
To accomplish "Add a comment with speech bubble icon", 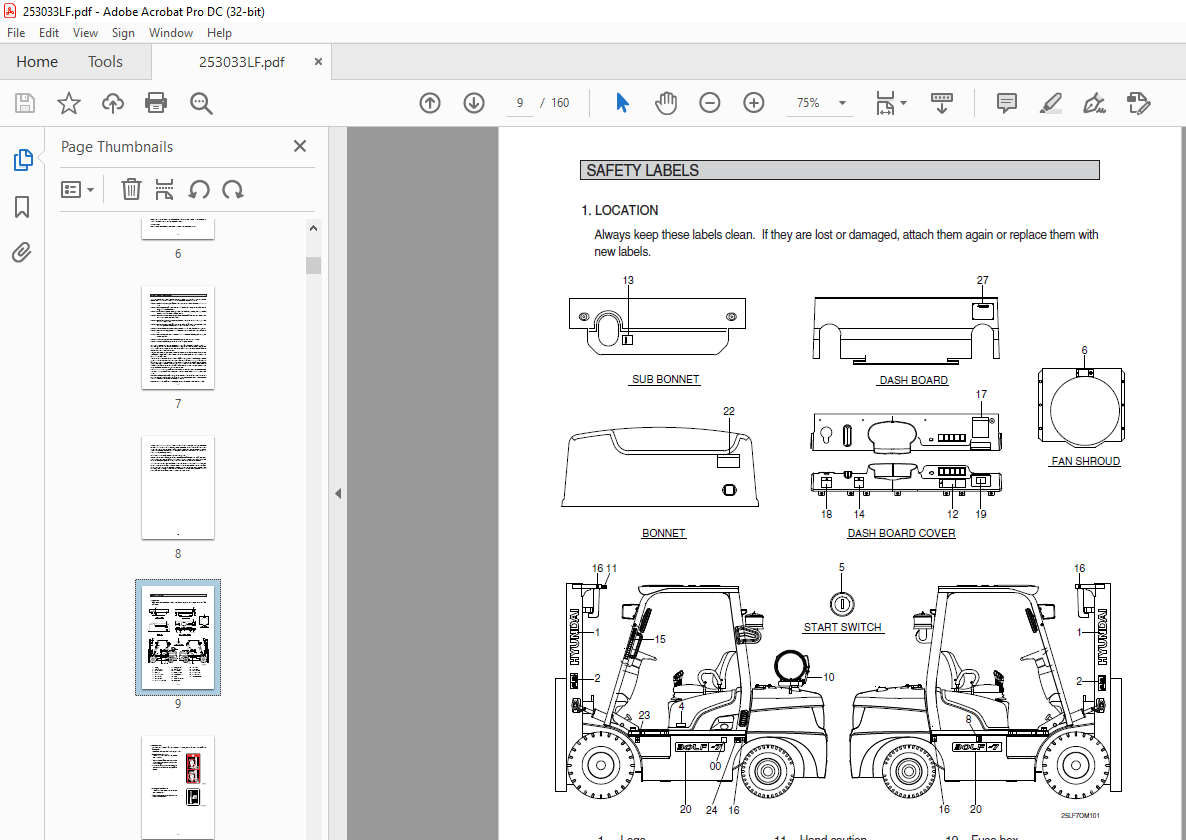I will pyautogui.click(x=1007, y=103).
